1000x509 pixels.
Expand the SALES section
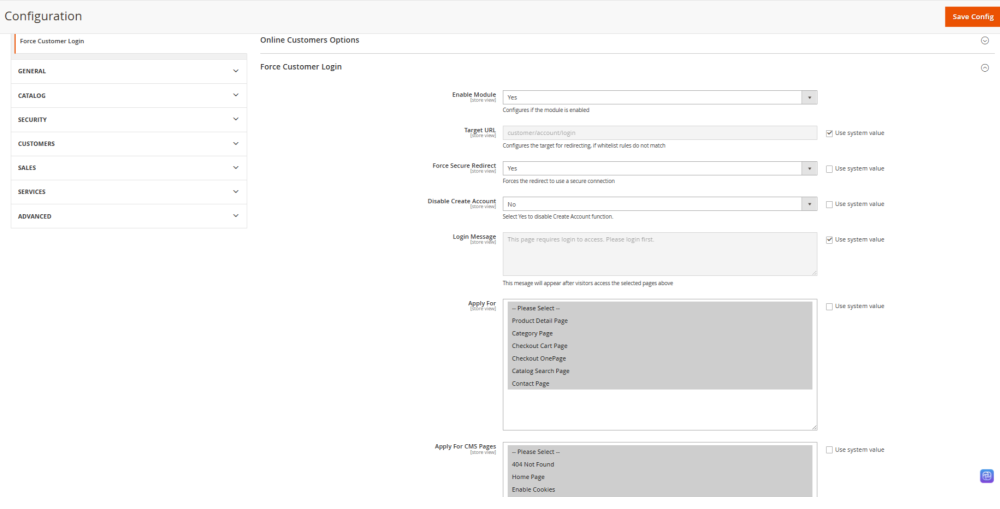tap(129, 168)
